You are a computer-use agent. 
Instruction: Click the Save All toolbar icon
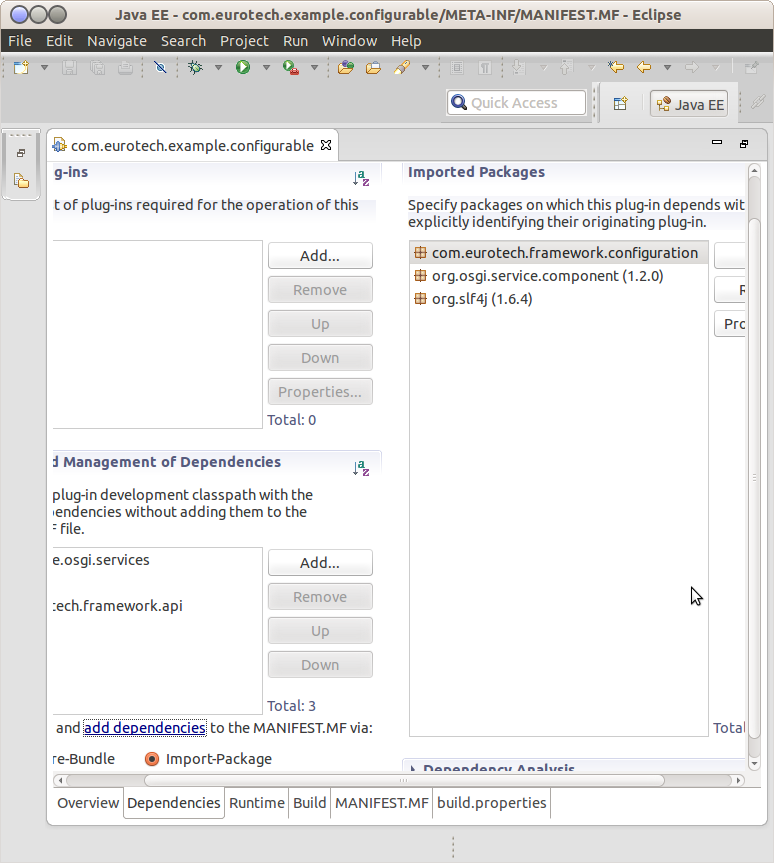pyautogui.click(x=97, y=68)
